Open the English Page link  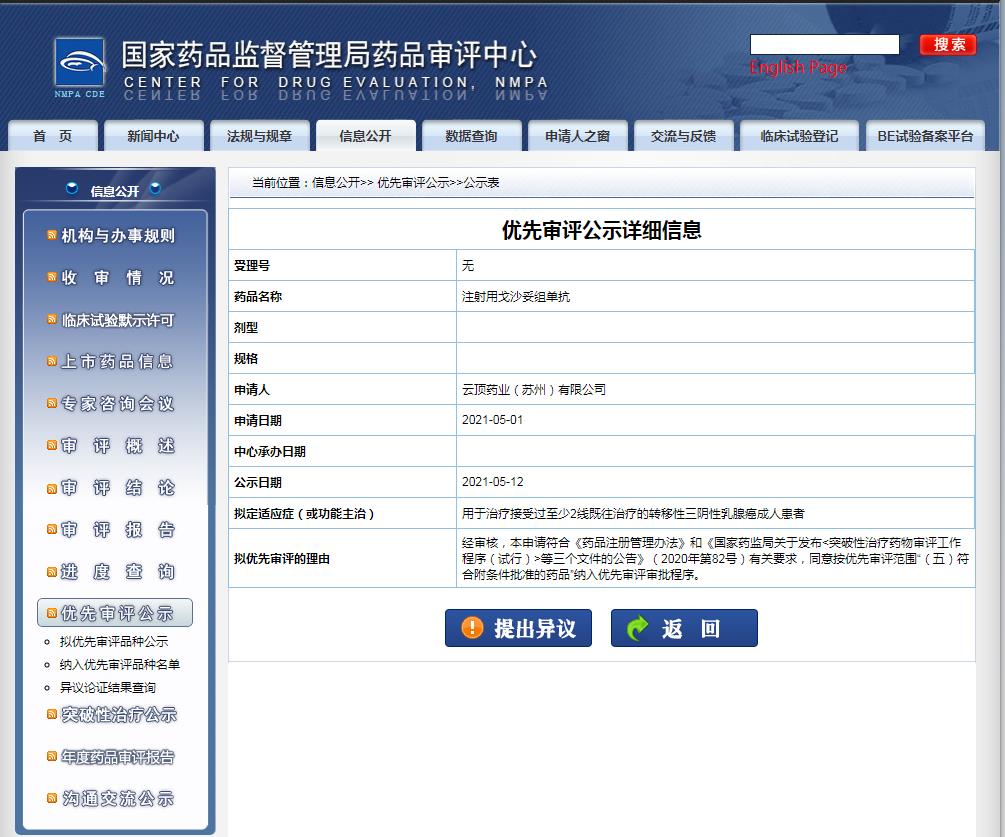(x=797, y=68)
